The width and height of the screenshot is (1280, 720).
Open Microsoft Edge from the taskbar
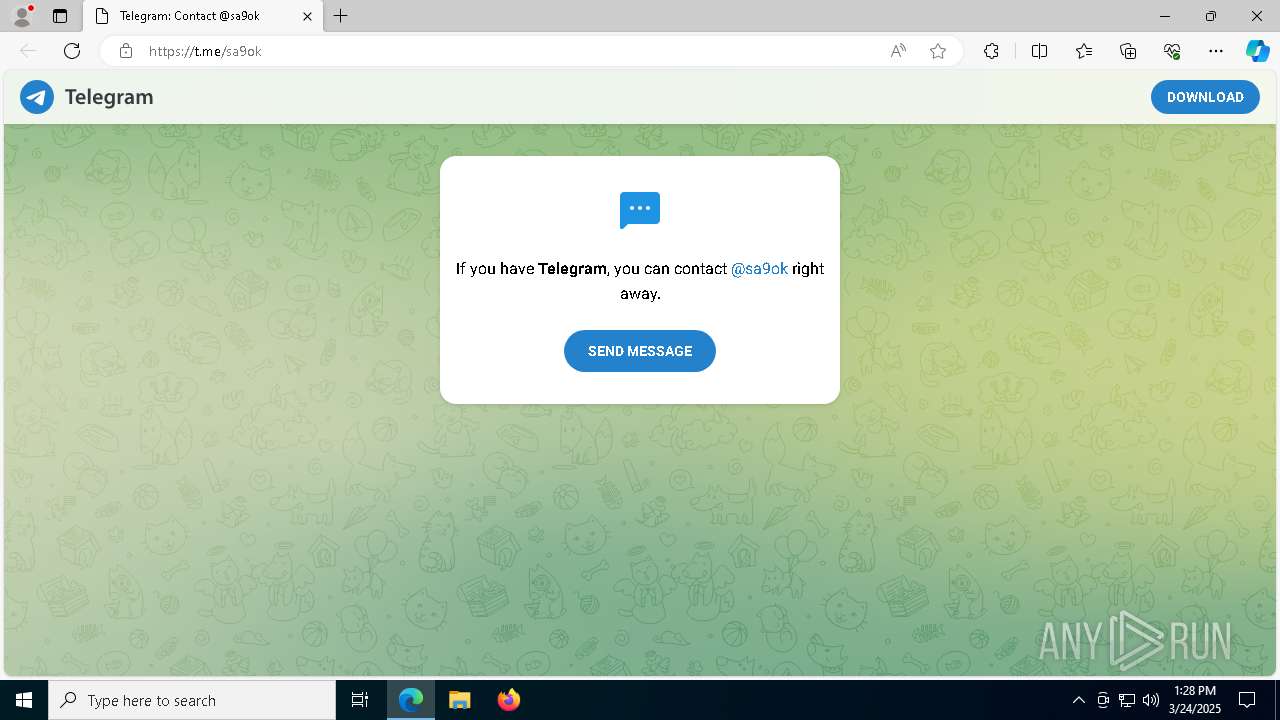tap(411, 700)
